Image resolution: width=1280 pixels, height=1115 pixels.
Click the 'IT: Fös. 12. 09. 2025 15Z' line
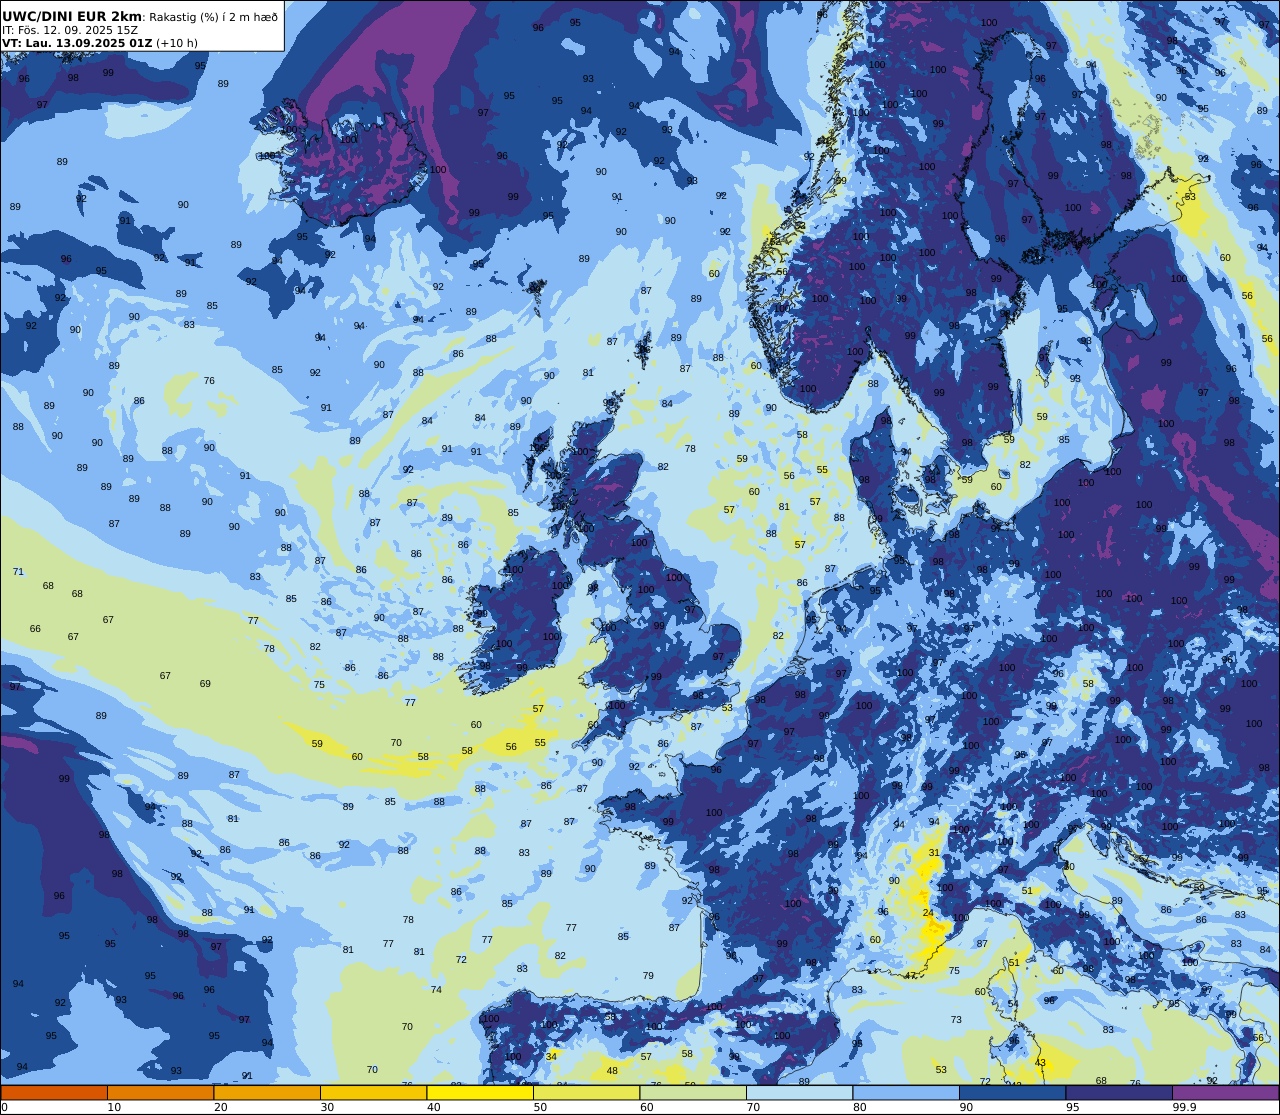point(70,30)
